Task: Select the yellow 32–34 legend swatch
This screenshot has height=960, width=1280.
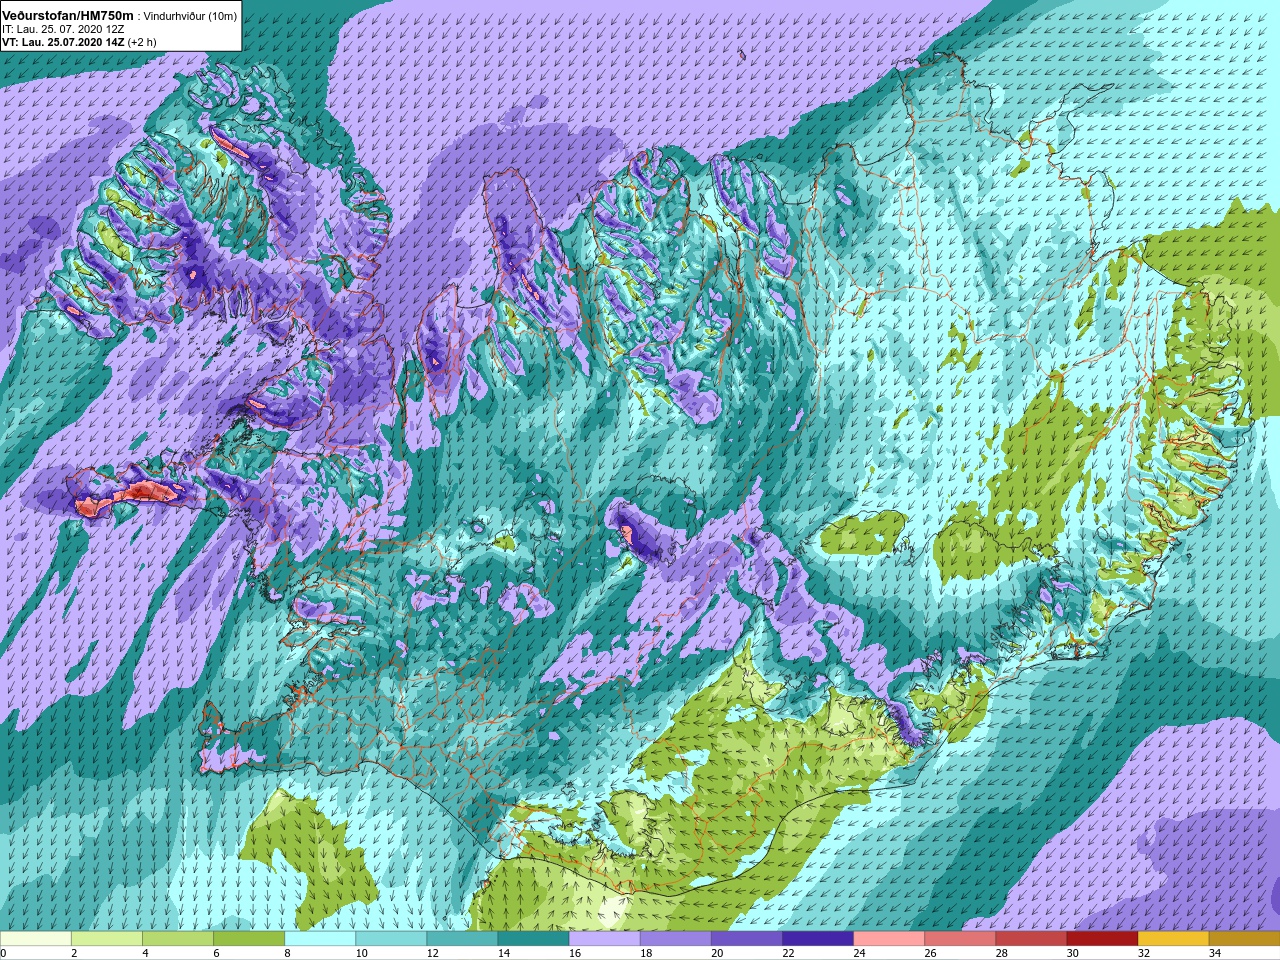Action: [x=1172, y=939]
